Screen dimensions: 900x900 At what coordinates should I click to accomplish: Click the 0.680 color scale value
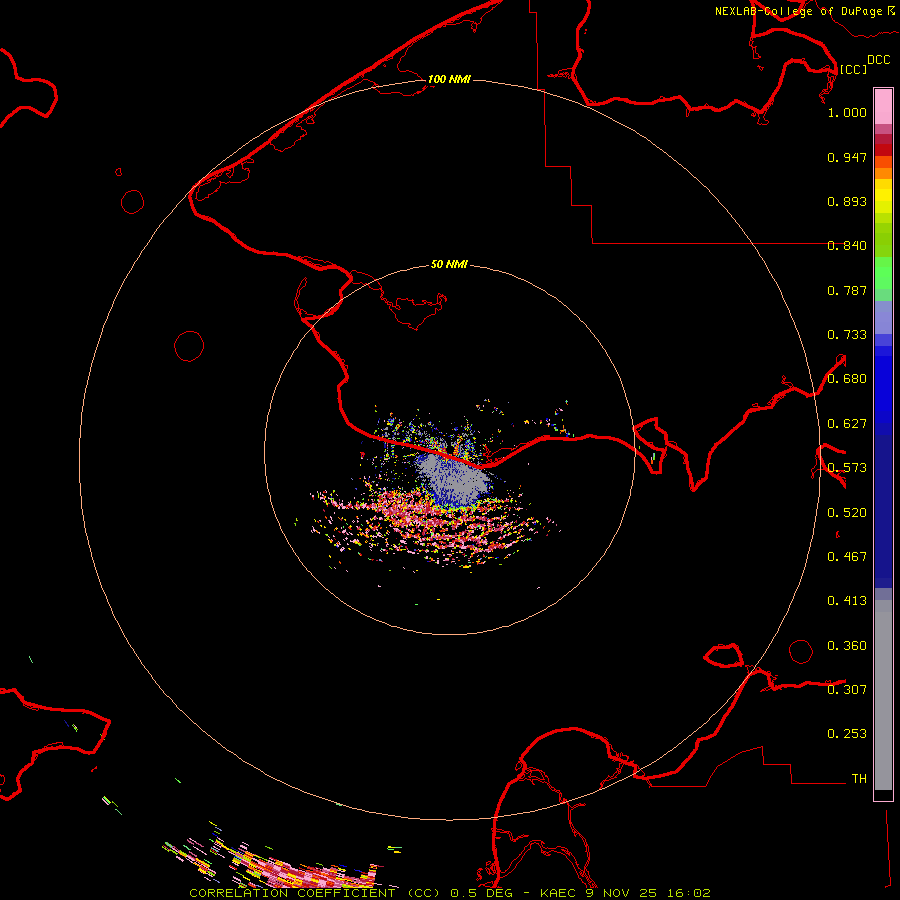click(847, 379)
